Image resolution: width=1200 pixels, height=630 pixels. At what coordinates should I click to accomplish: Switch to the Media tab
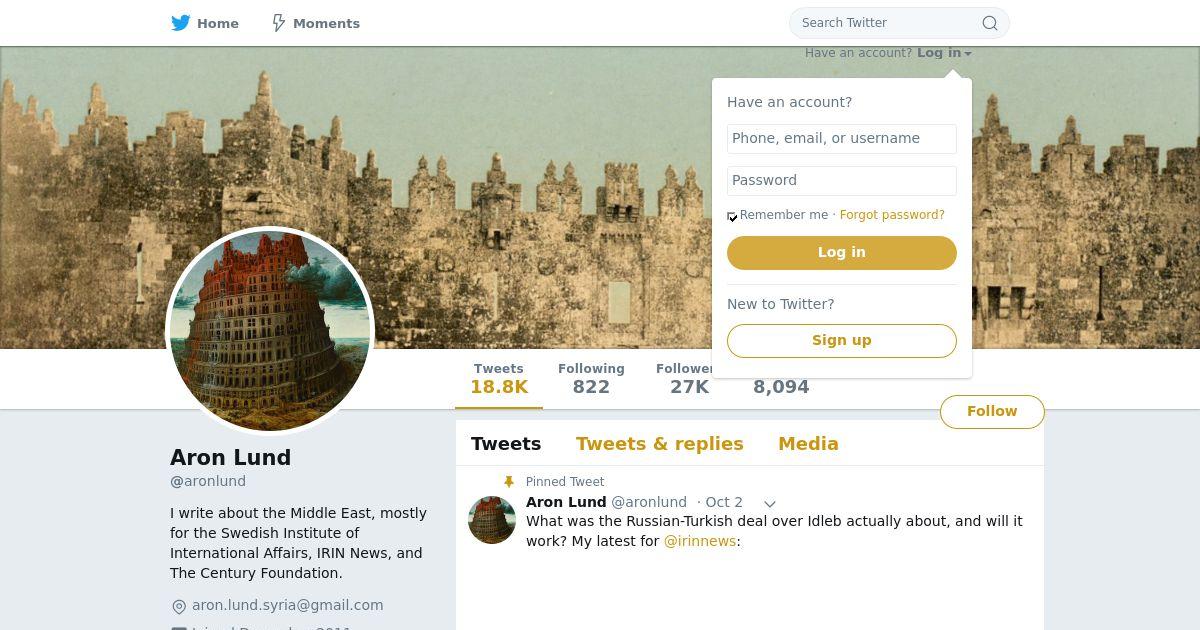pyautogui.click(x=808, y=444)
